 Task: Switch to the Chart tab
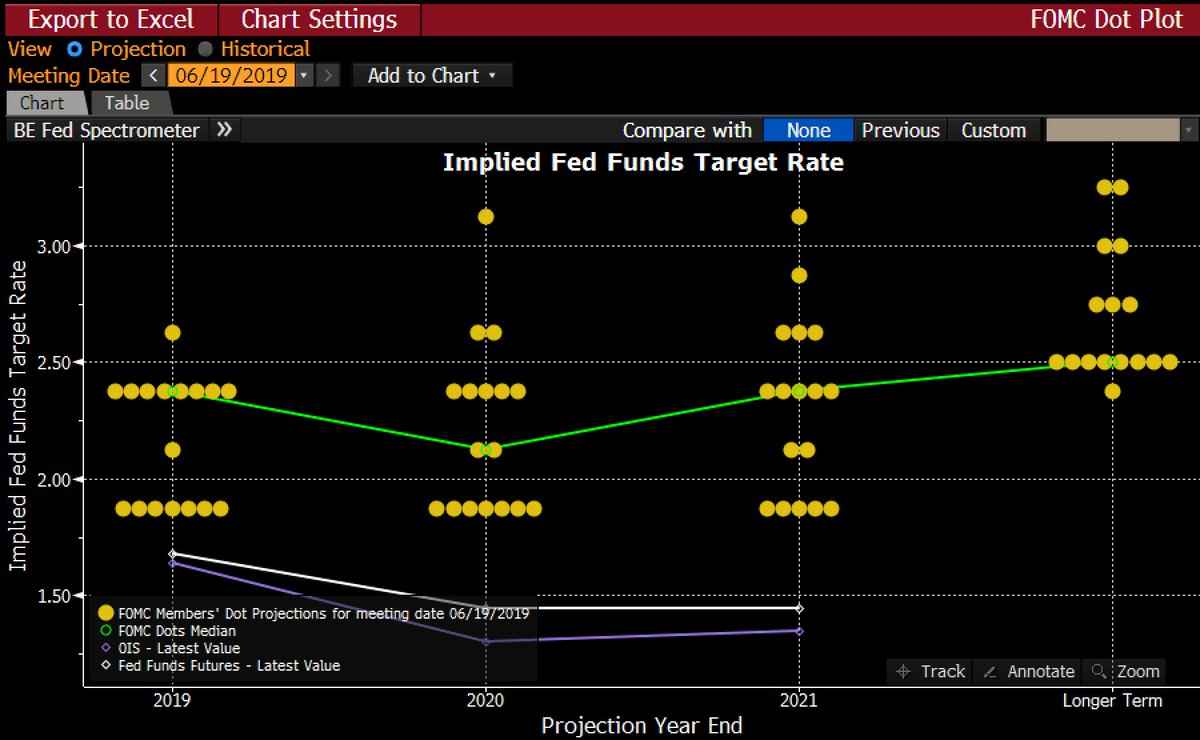coord(42,103)
